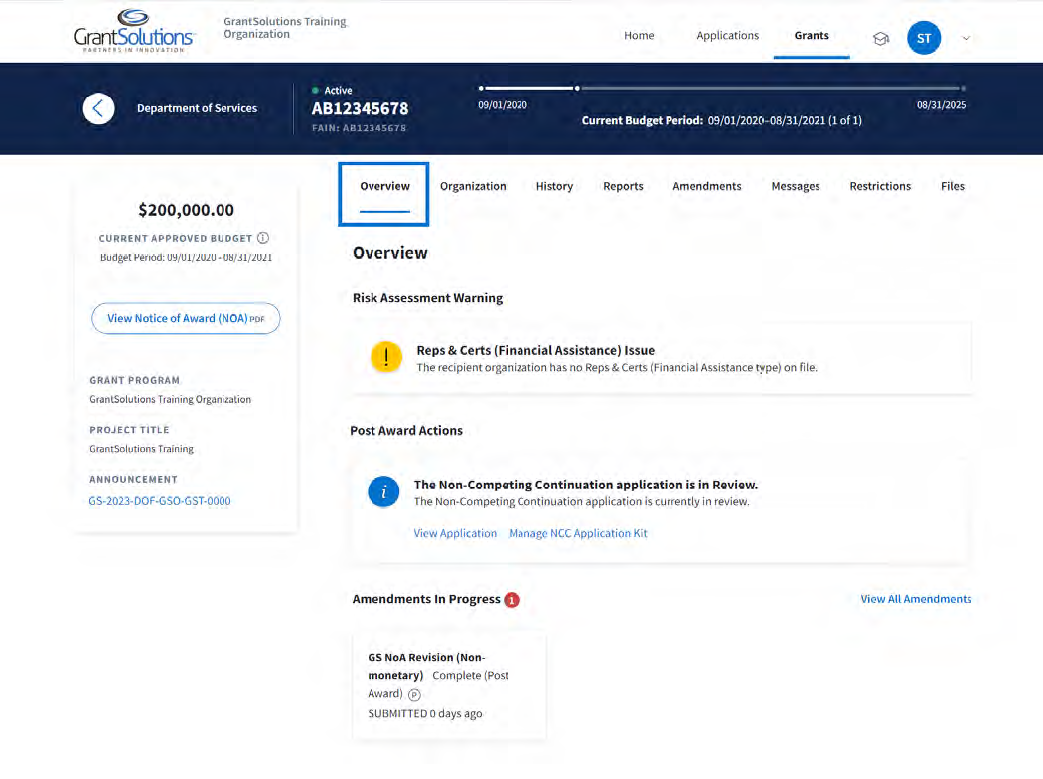This screenshot has height=779, width=1043.
Task: Switch to the Organization tab
Action: pyautogui.click(x=473, y=186)
